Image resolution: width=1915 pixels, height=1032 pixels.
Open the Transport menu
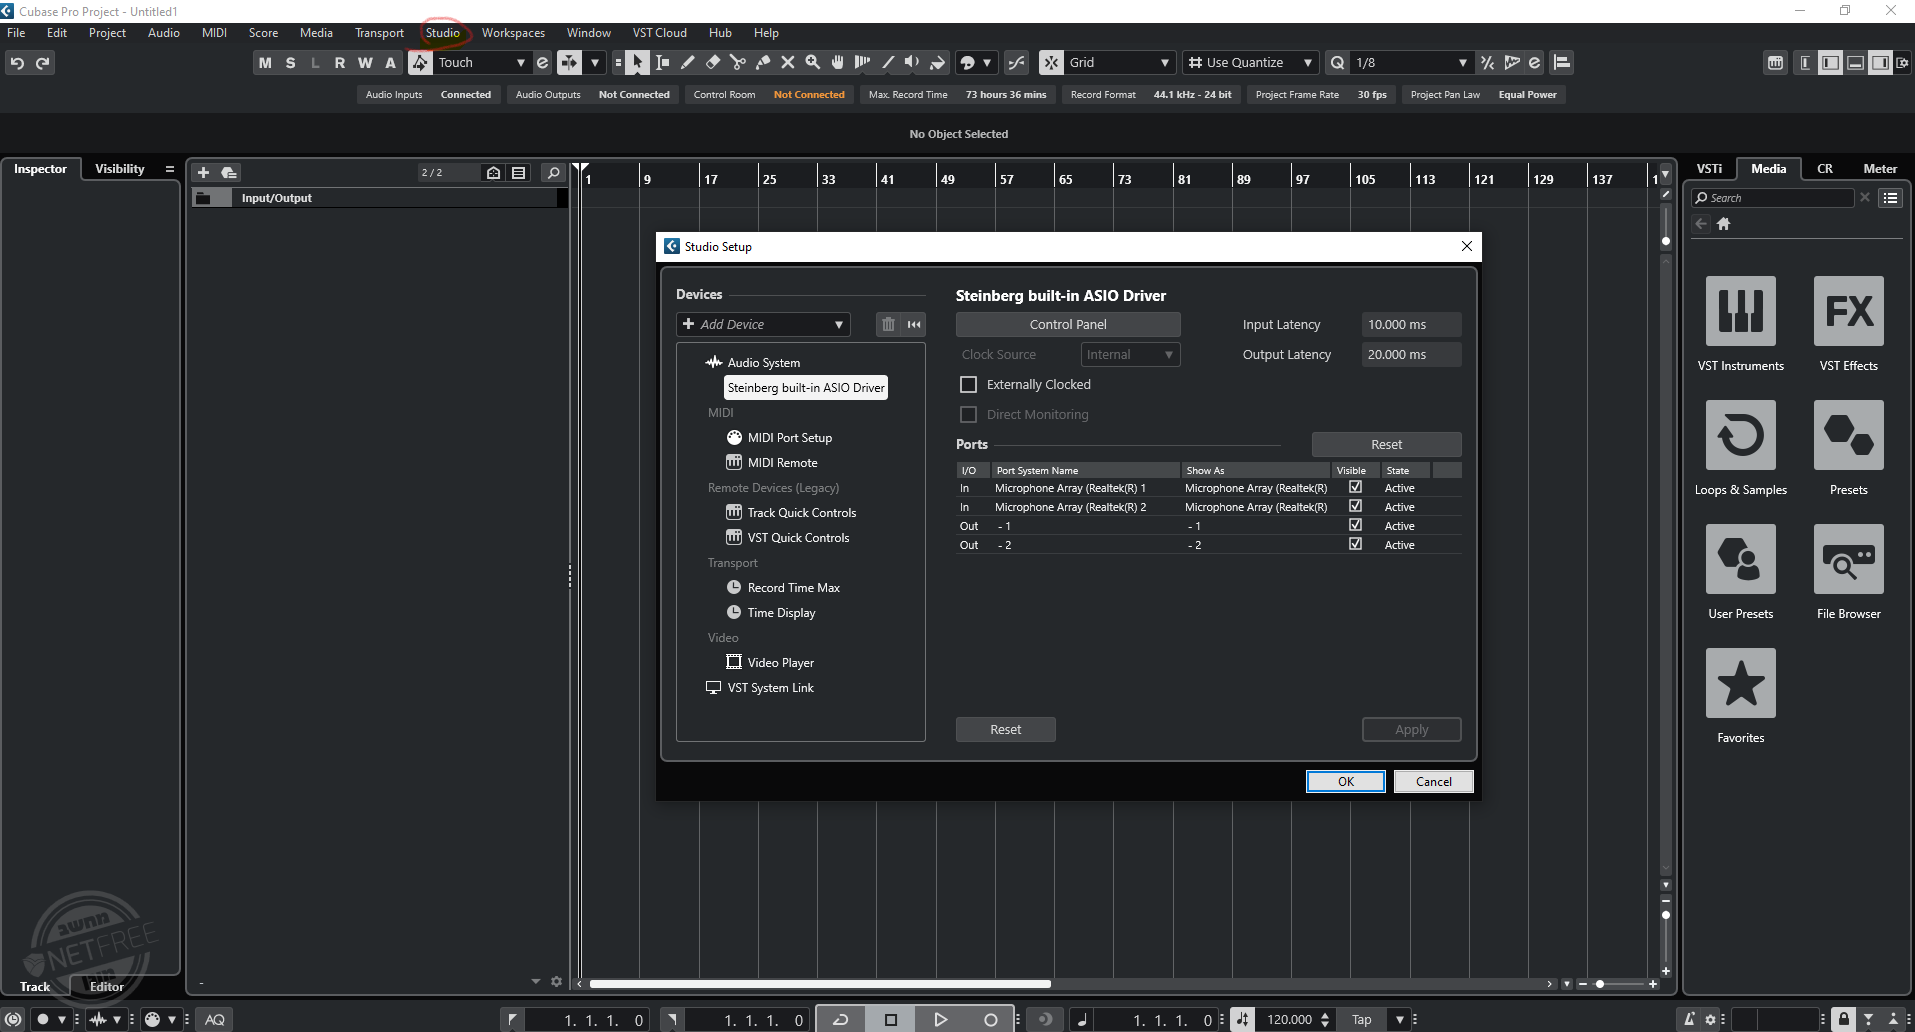pyautogui.click(x=379, y=32)
